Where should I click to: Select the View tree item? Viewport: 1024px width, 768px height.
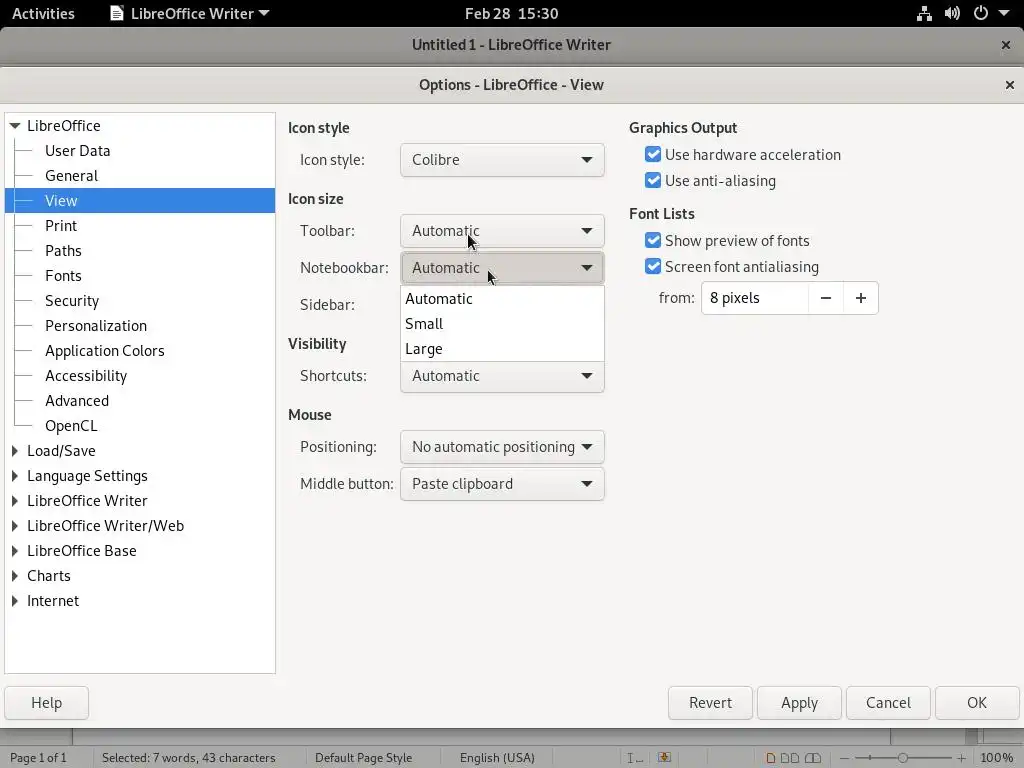(140, 200)
